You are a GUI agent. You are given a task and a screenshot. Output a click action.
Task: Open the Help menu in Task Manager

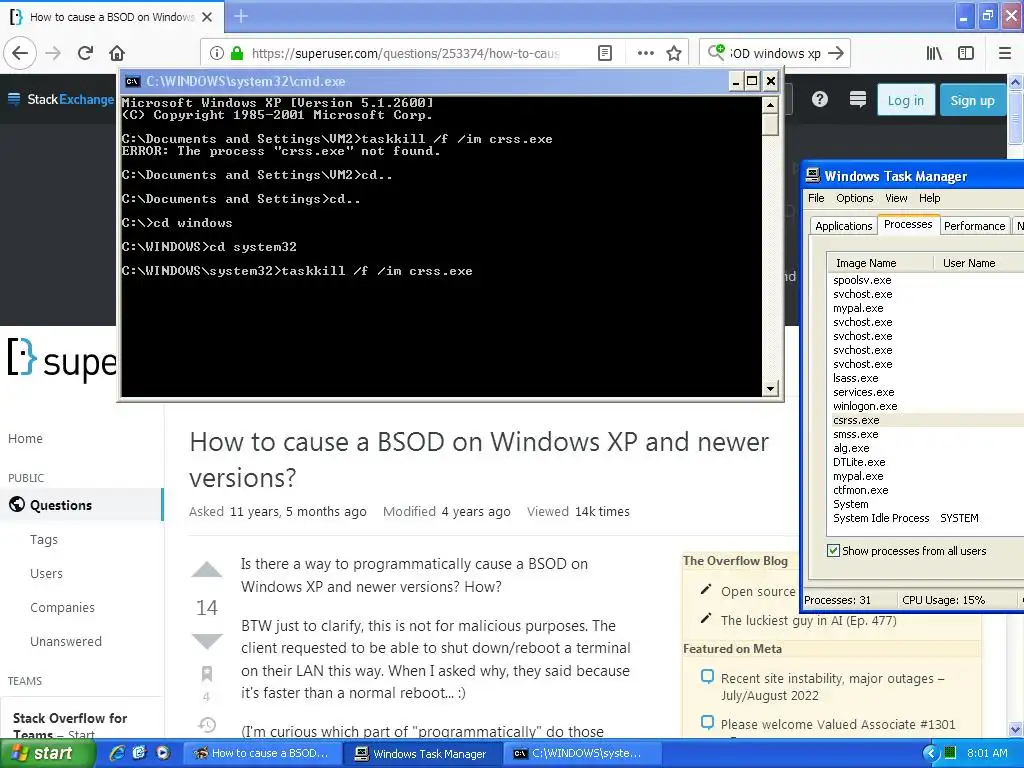tap(929, 198)
